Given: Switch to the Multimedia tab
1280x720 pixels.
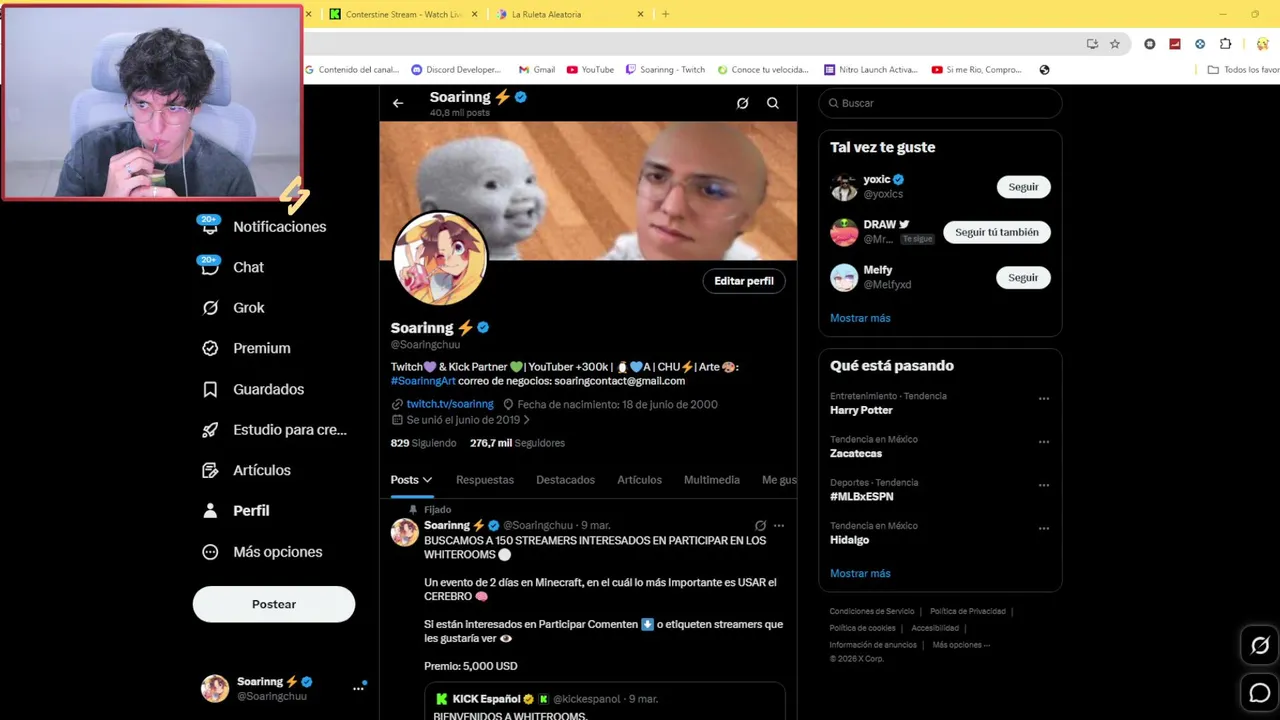Looking at the screenshot, I should coord(712,480).
